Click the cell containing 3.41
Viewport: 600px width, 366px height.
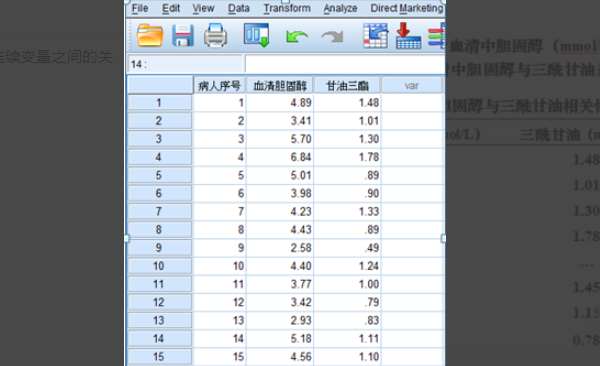[x=280, y=121]
